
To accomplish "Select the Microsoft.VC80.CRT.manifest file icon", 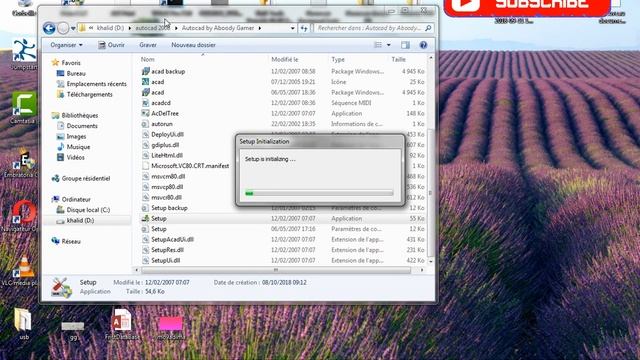I will click(x=145, y=166).
